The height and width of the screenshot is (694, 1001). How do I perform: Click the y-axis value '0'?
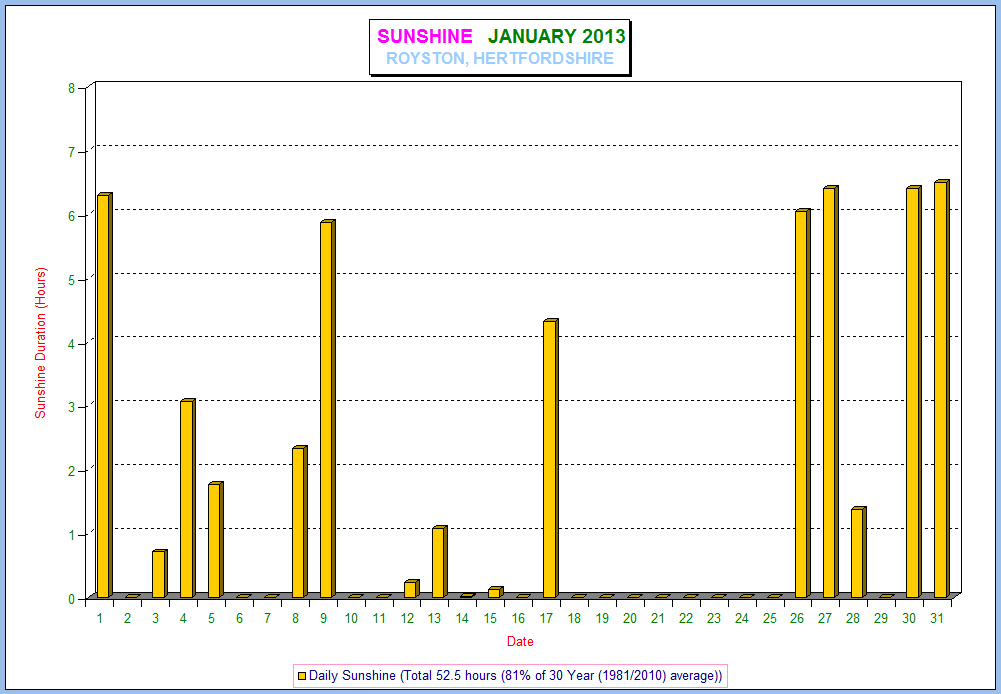pyautogui.click(x=72, y=598)
